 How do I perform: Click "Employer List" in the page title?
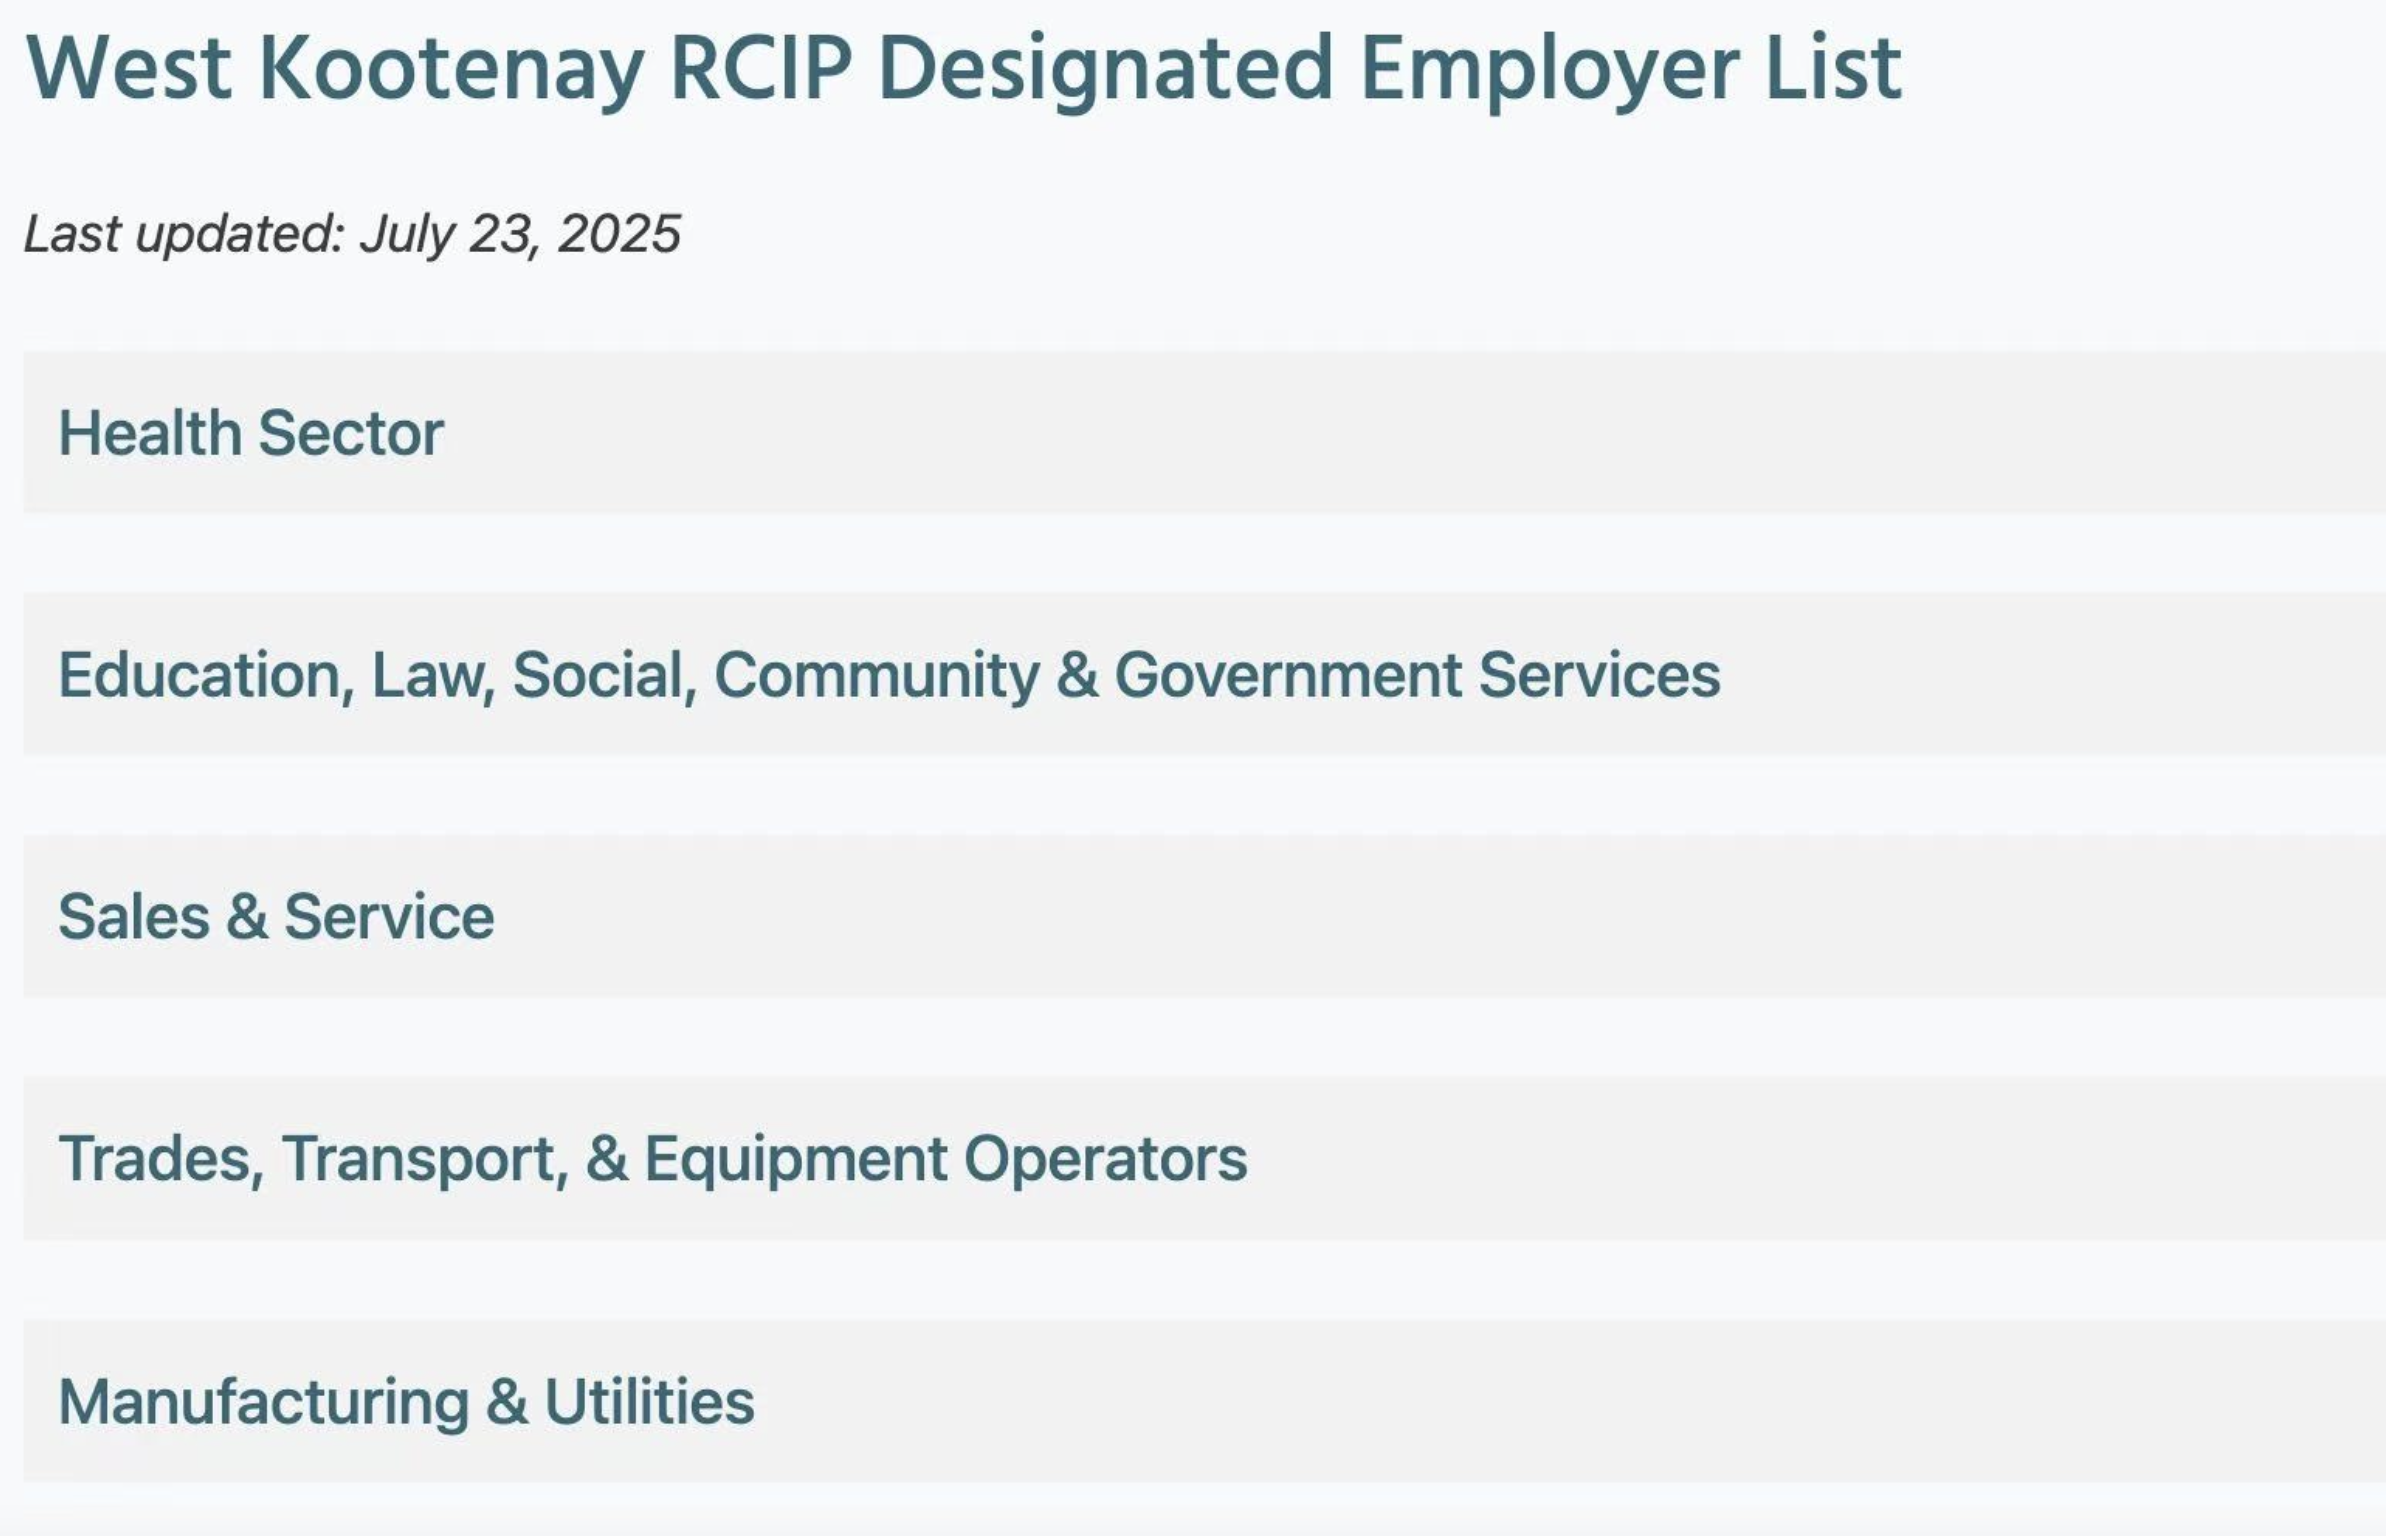pyautogui.click(x=1631, y=69)
